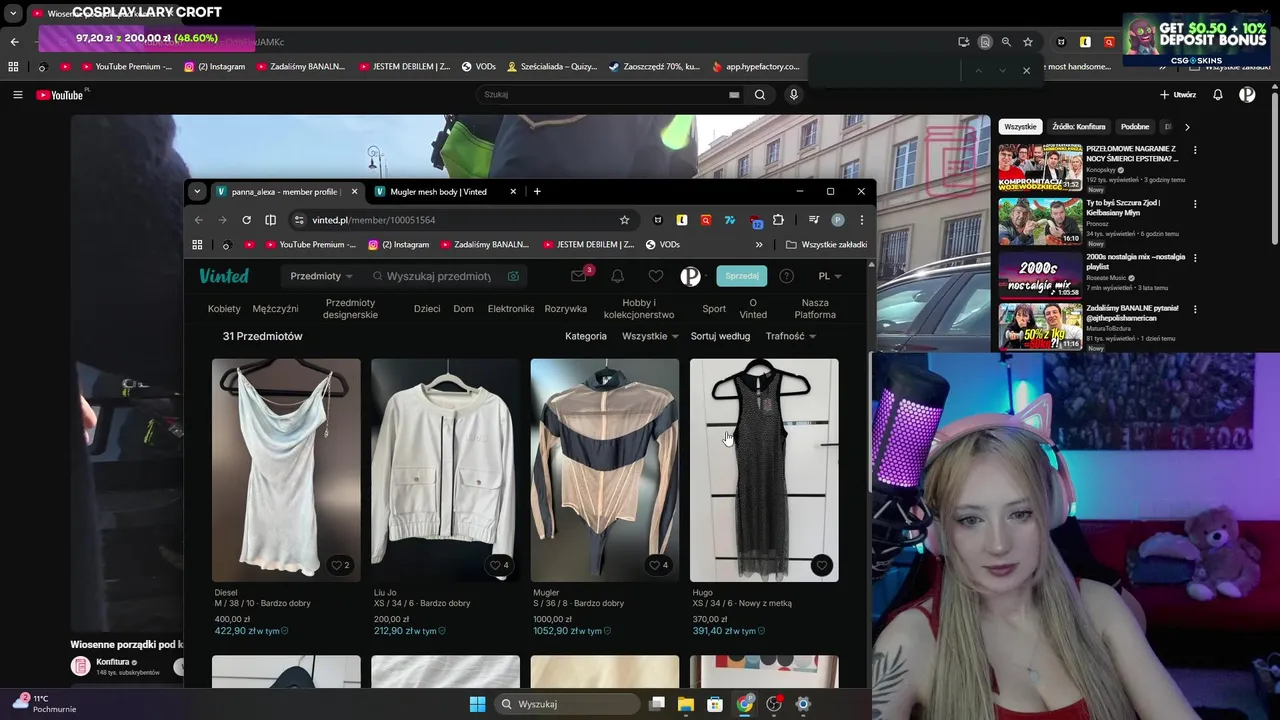Click YouTube search magnifier button
Image resolution: width=1280 pixels, height=720 pixels.
pyautogui.click(x=760, y=95)
